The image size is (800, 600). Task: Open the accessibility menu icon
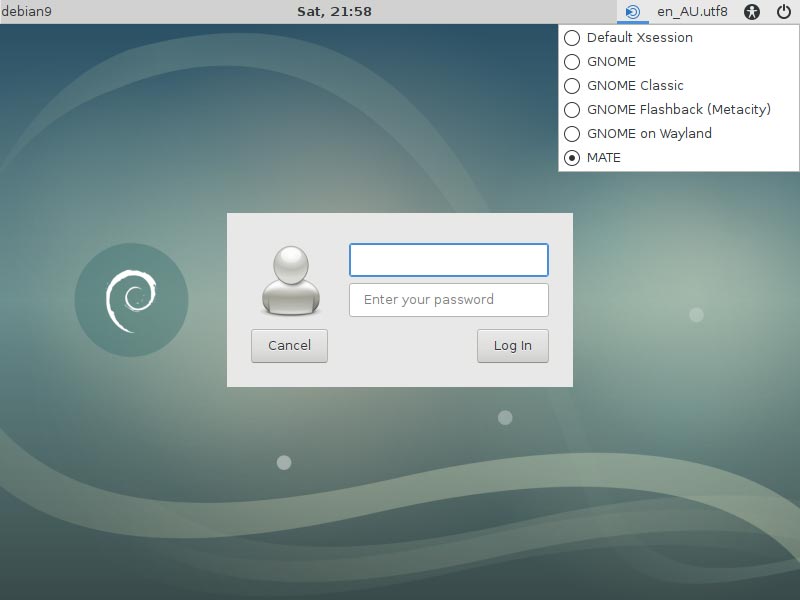752,12
